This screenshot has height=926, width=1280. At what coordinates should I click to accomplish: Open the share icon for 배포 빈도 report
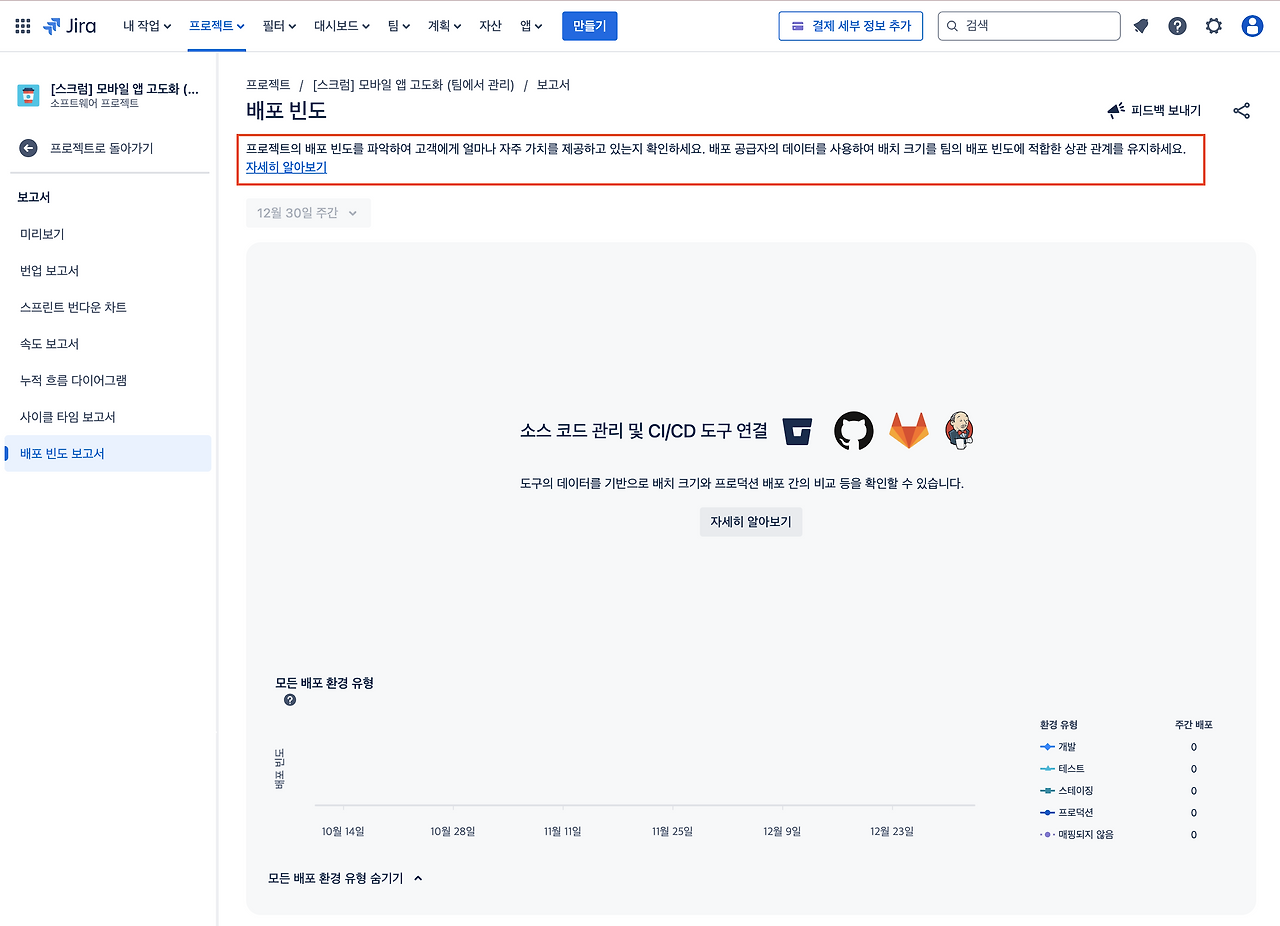click(x=1241, y=111)
